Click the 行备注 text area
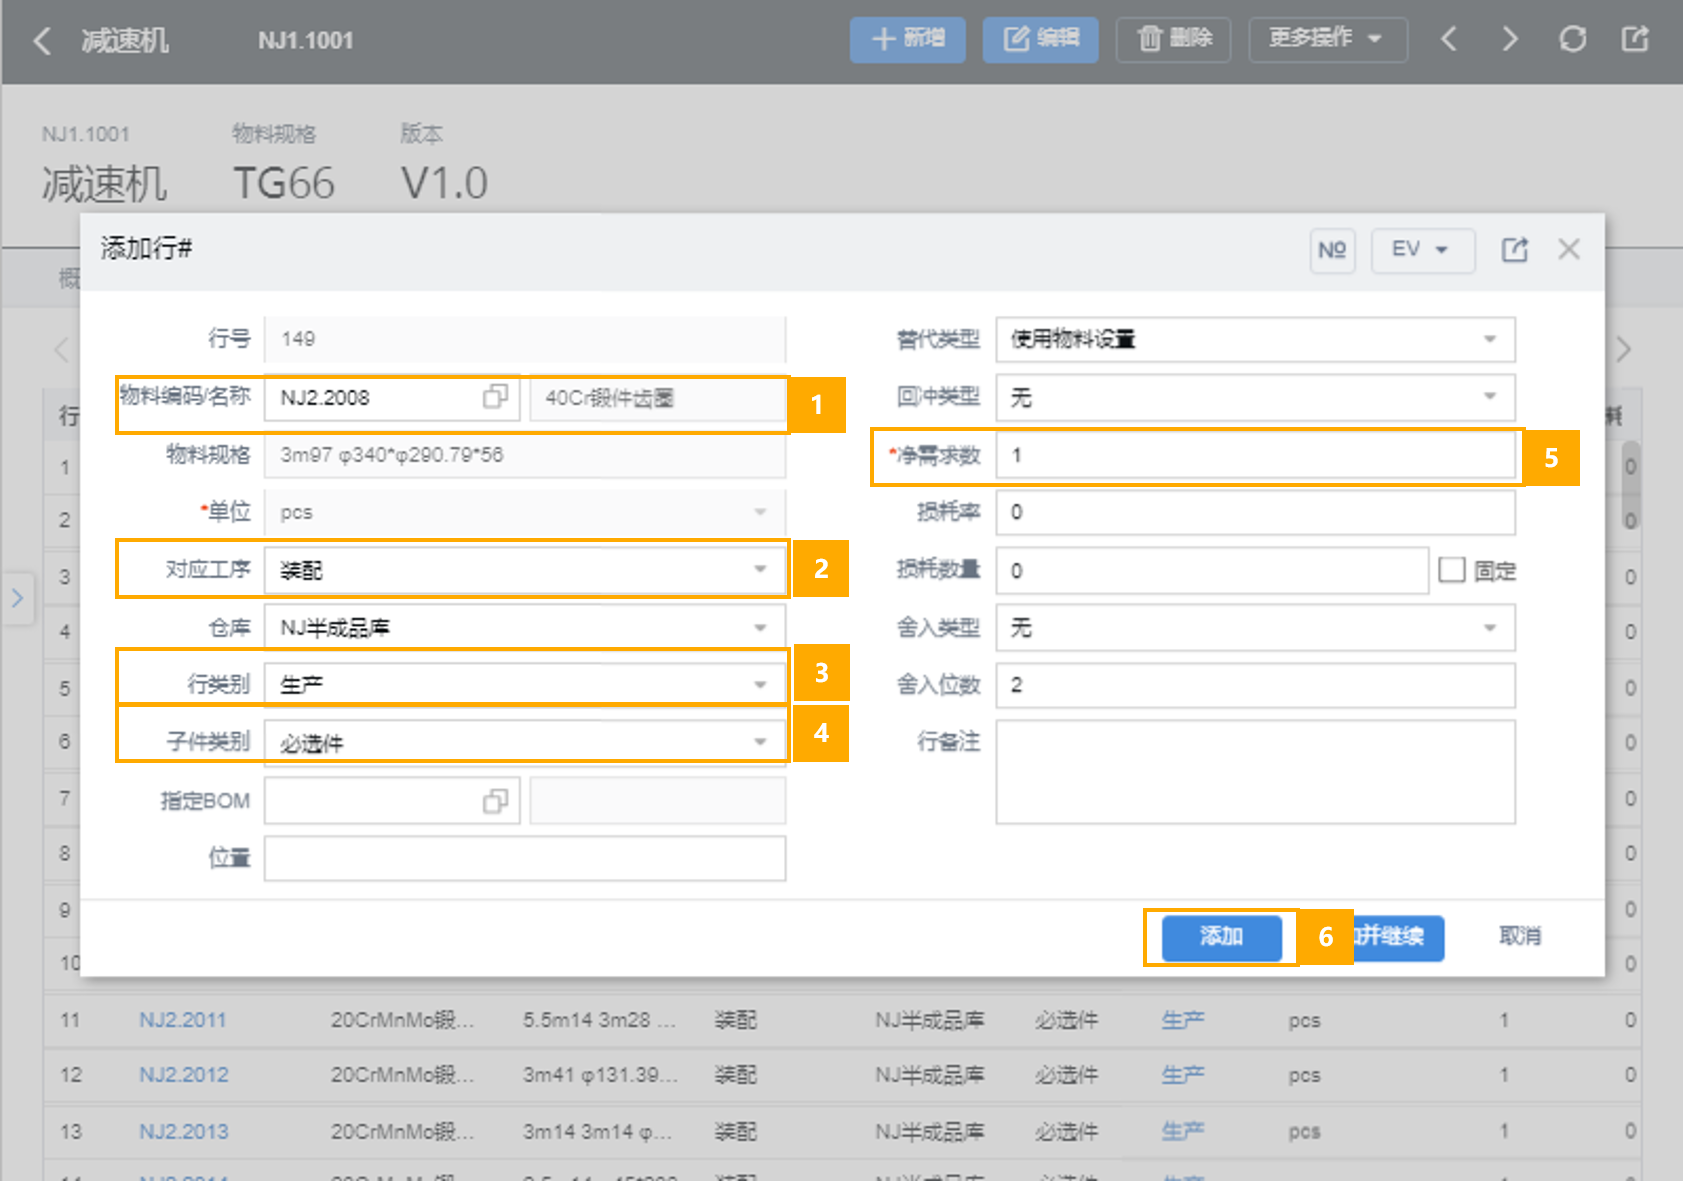Image resolution: width=1683 pixels, height=1181 pixels. click(1255, 772)
